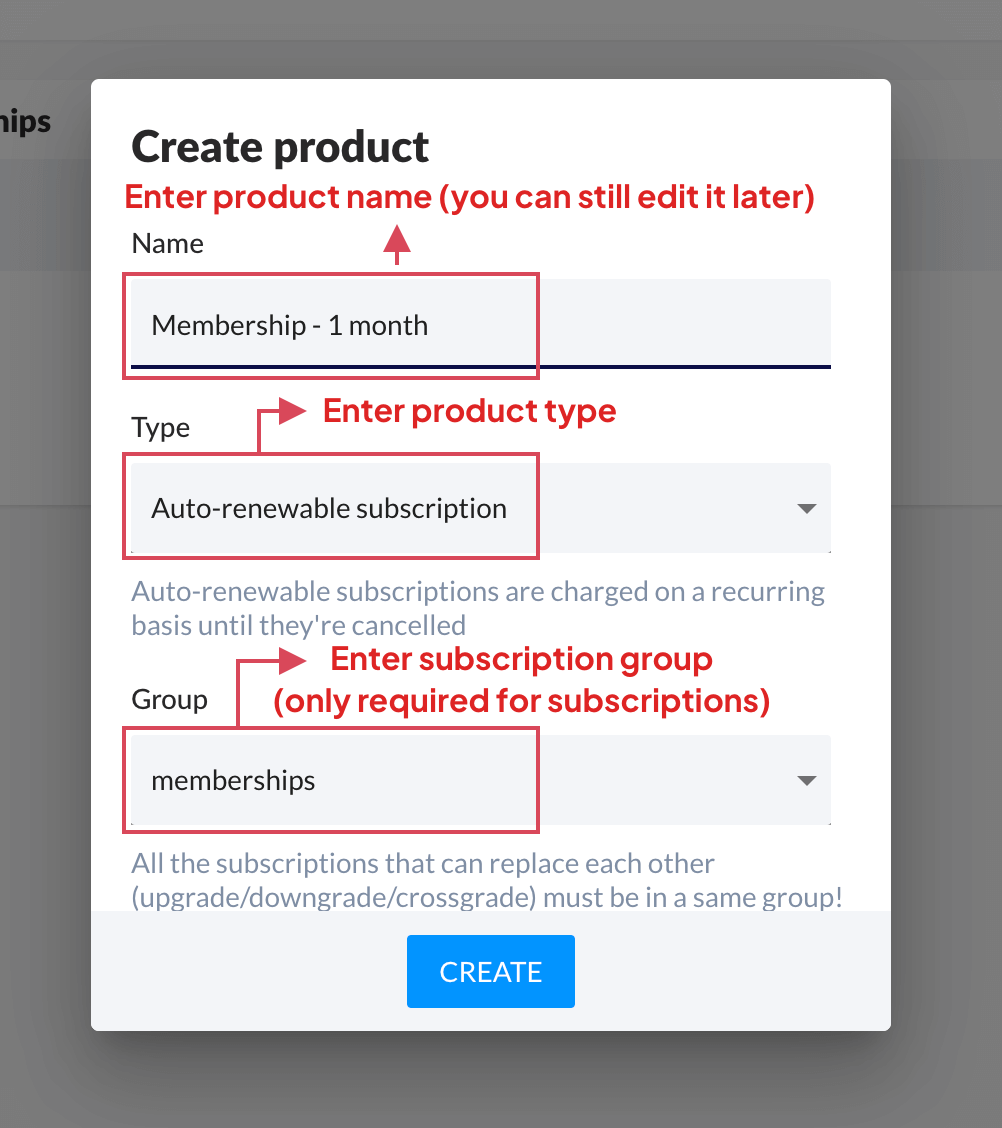Click the red arrow pointing to 'Enter product type'
This screenshot has width=1002, height=1128.
pos(290,411)
